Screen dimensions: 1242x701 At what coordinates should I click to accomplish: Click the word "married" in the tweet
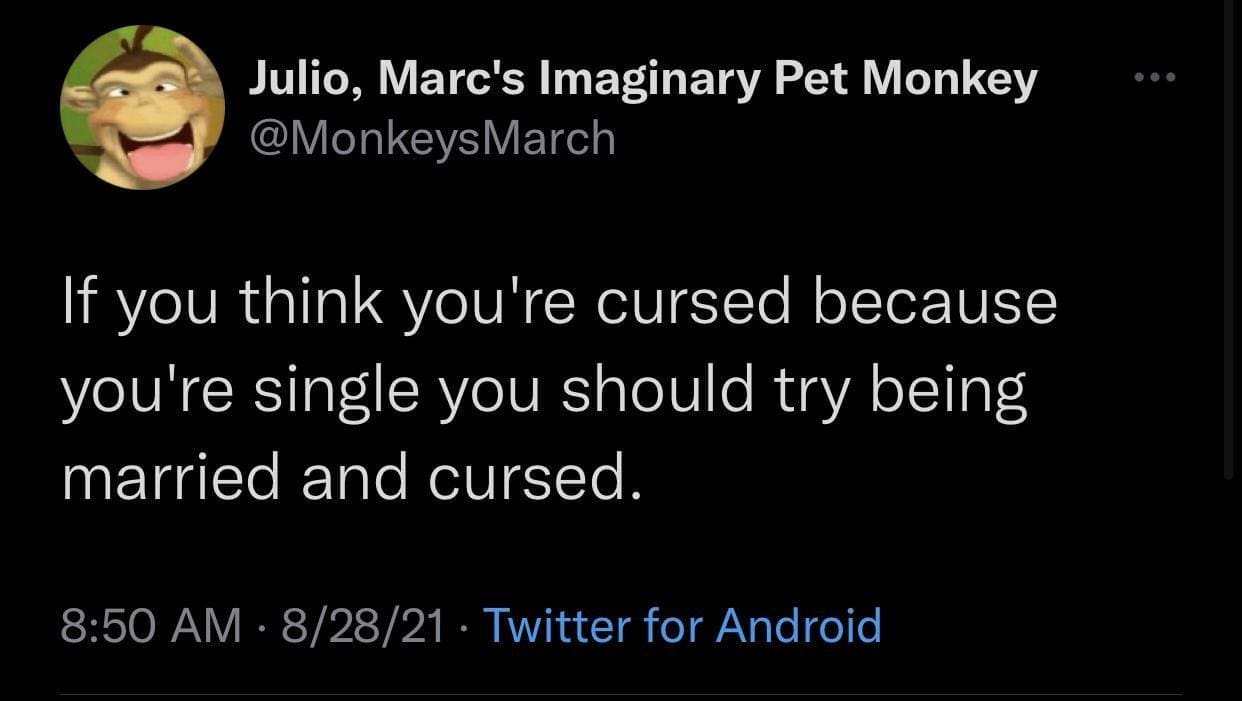click(x=170, y=478)
